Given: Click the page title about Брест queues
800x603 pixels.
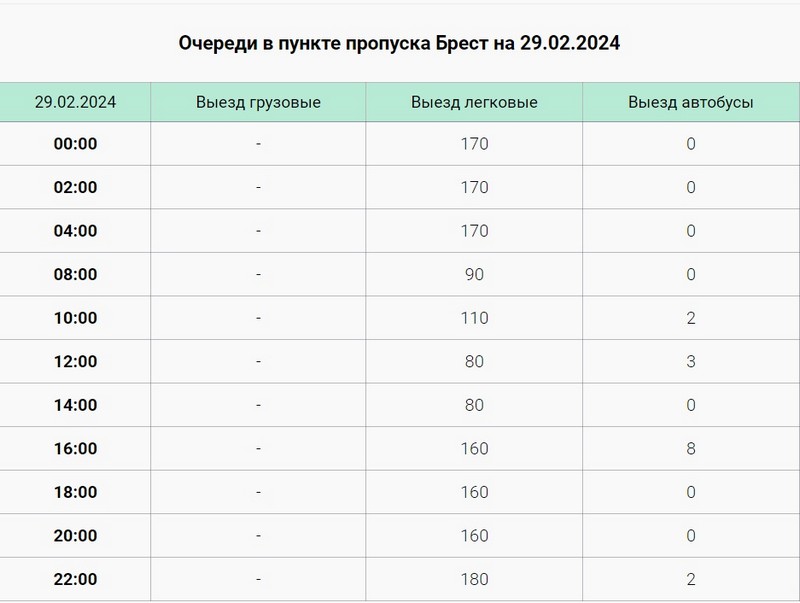Looking at the screenshot, I should 399,44.
